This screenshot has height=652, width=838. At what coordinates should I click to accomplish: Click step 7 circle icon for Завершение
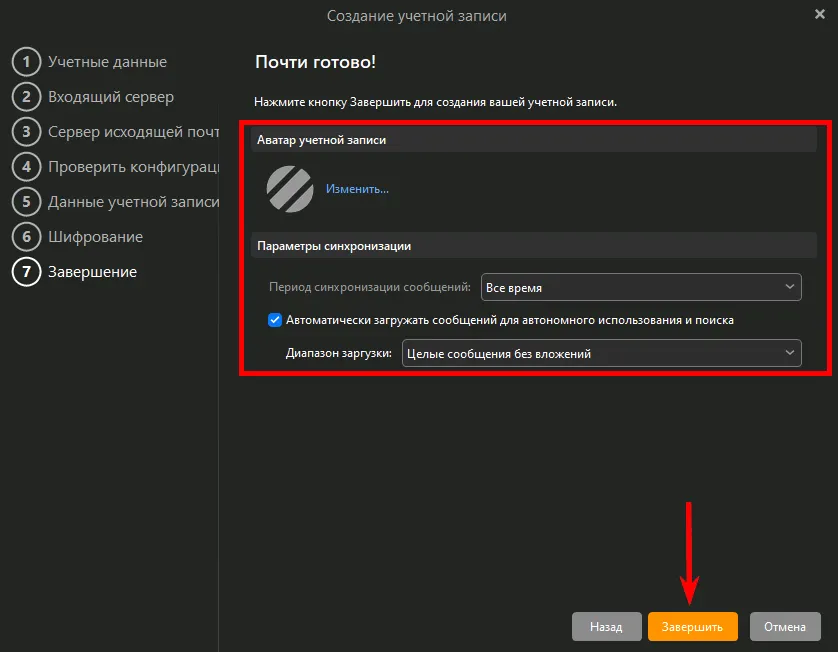coord(26,272)
